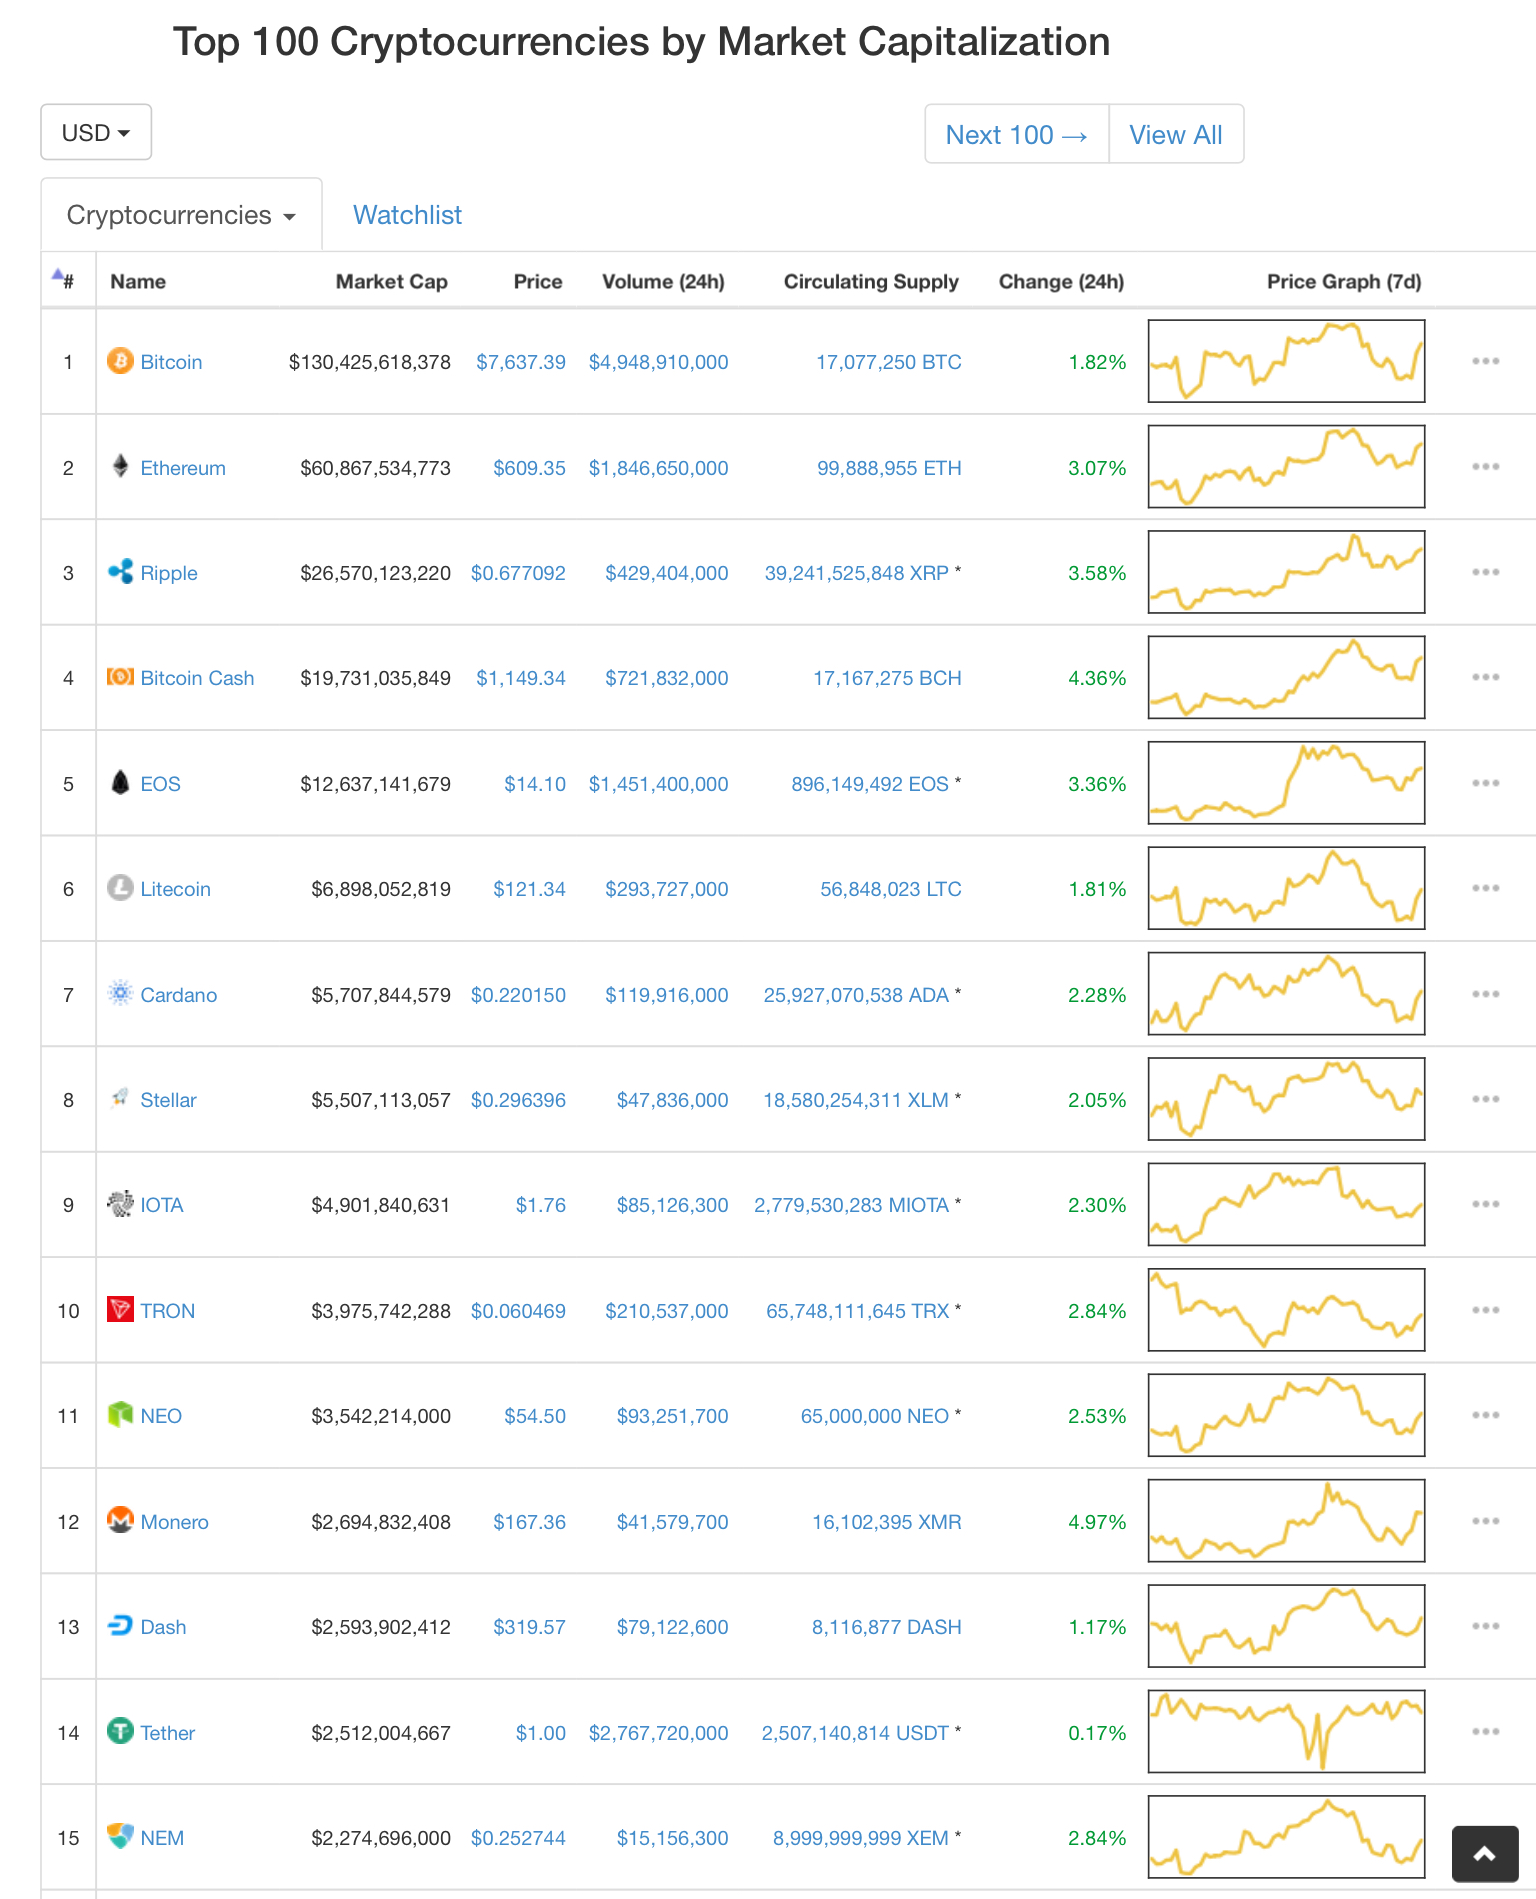Click the Bitcoin coin logo icon
Viewport: 1536px width, 1899px height.
click(x=120, y=361)
